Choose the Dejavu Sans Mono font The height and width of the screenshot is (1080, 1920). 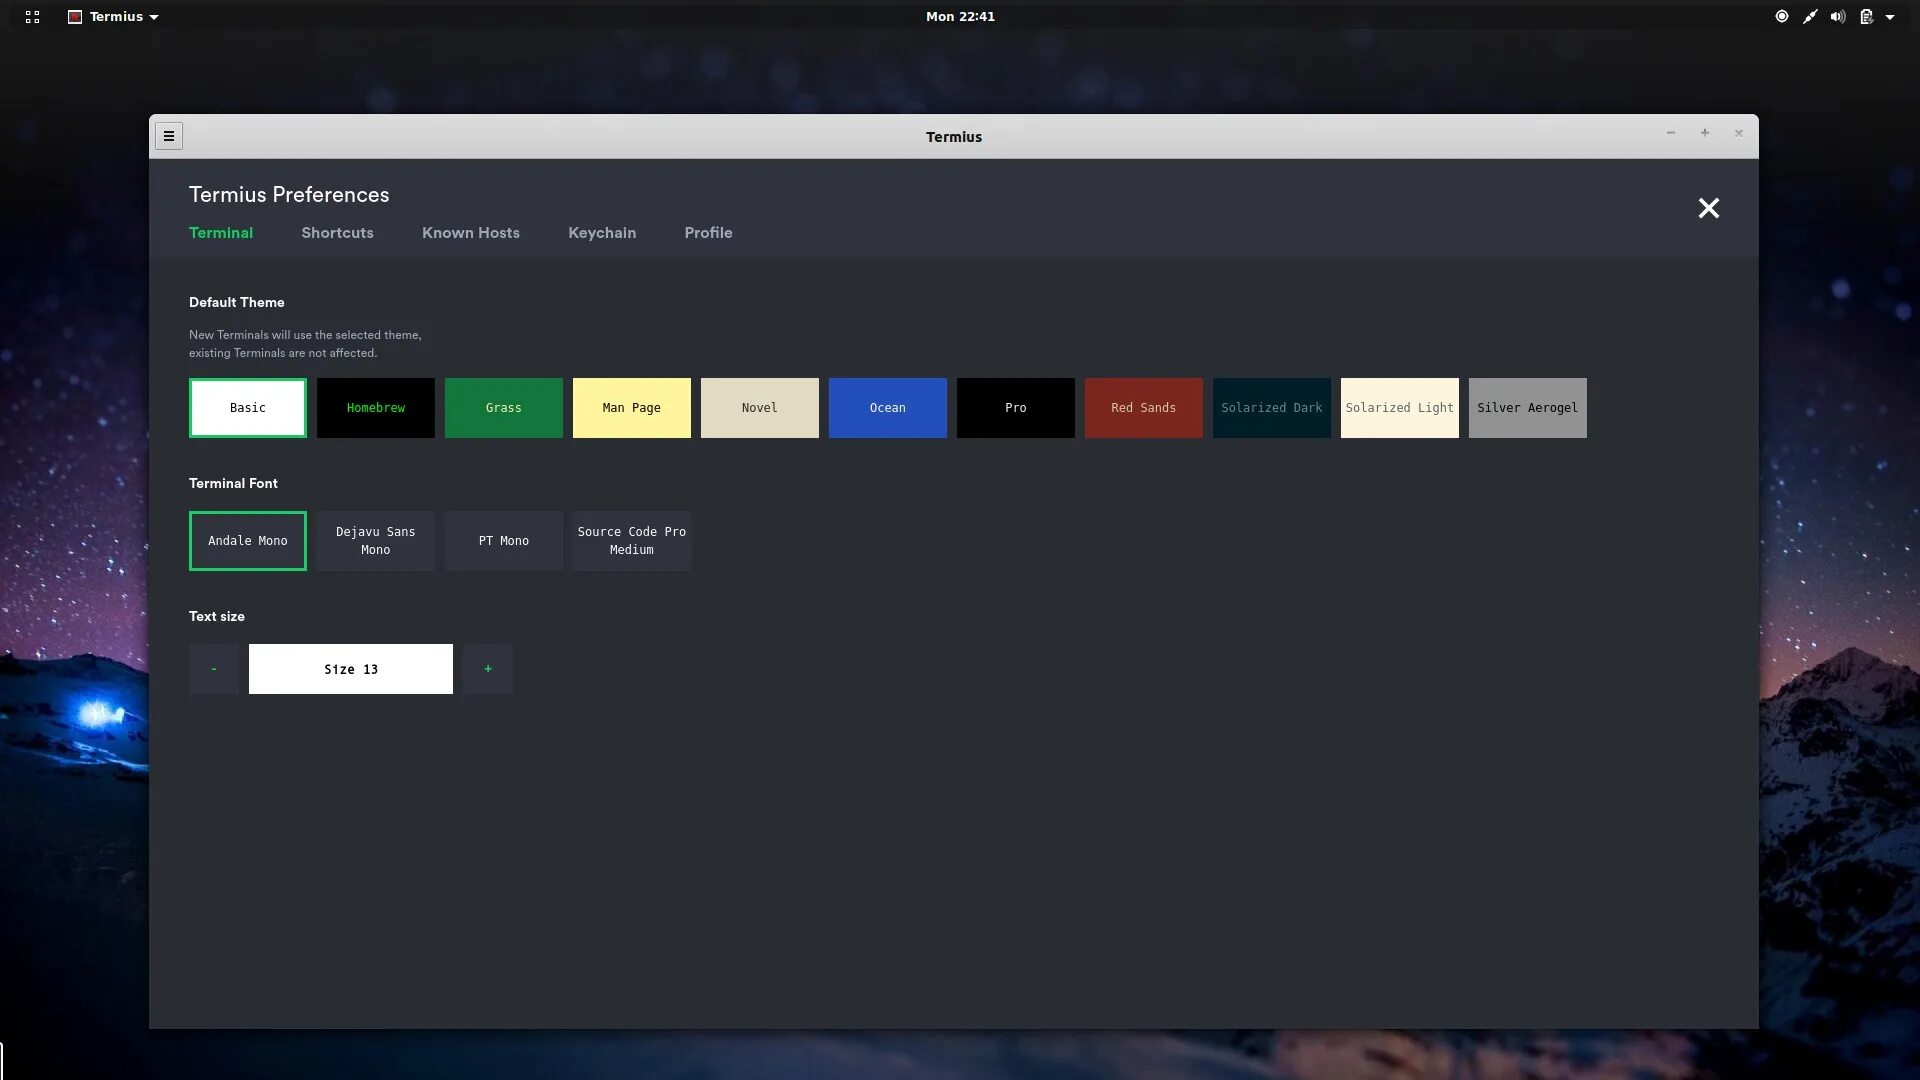coord(376,541)
